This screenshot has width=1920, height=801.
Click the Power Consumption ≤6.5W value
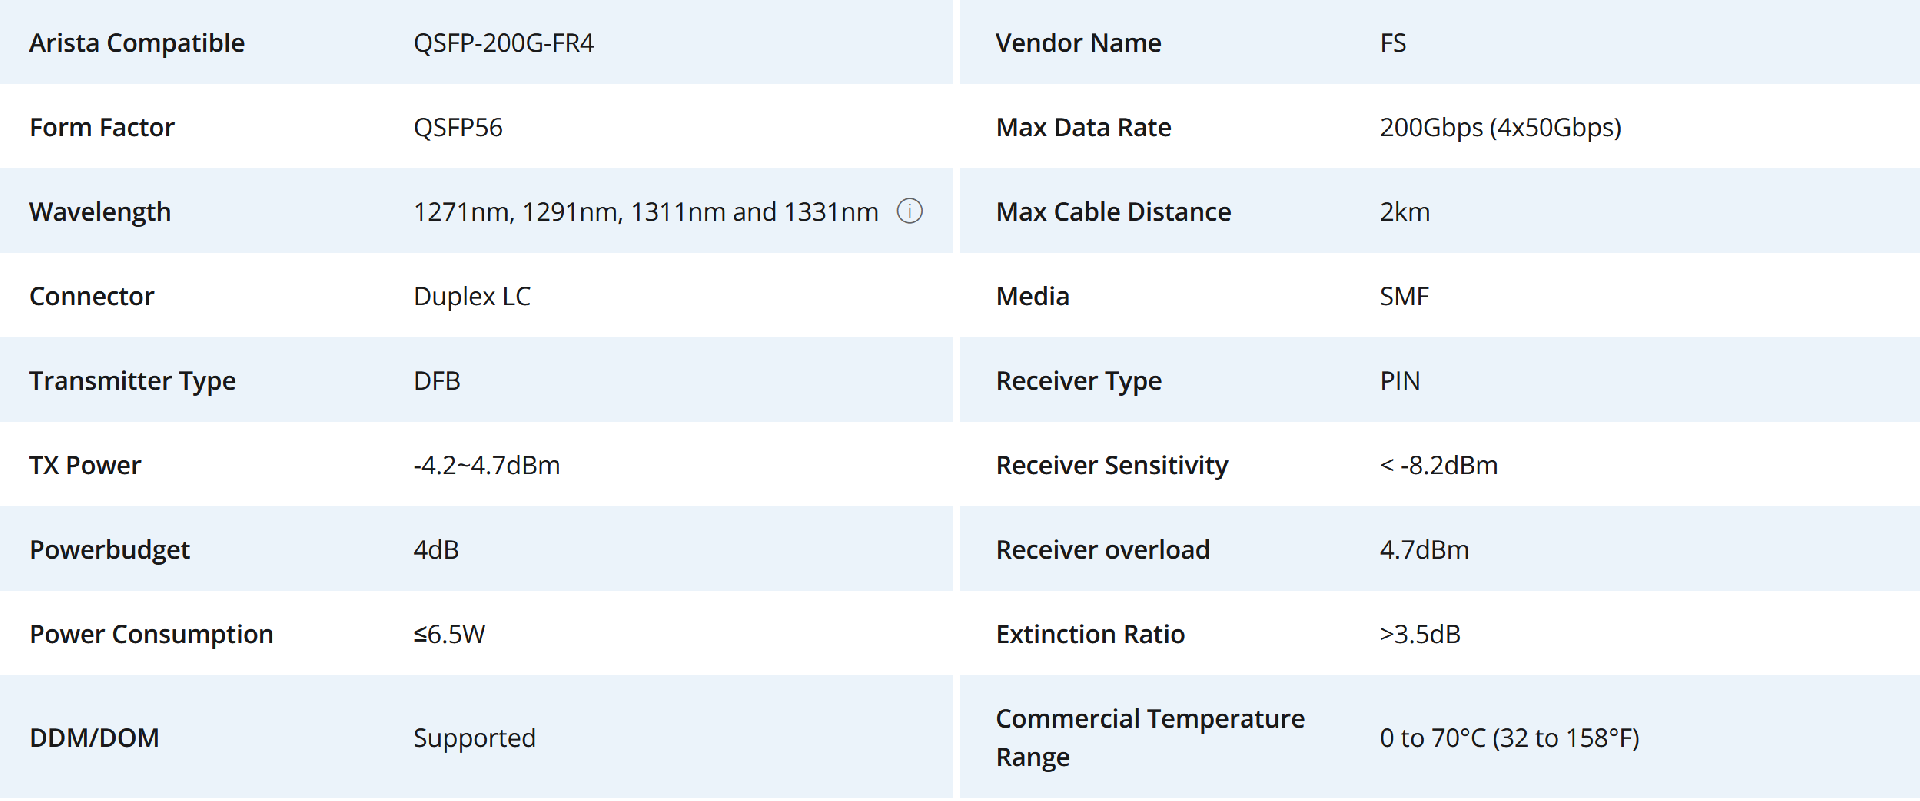pyautogui.click(x=449, y=635)
